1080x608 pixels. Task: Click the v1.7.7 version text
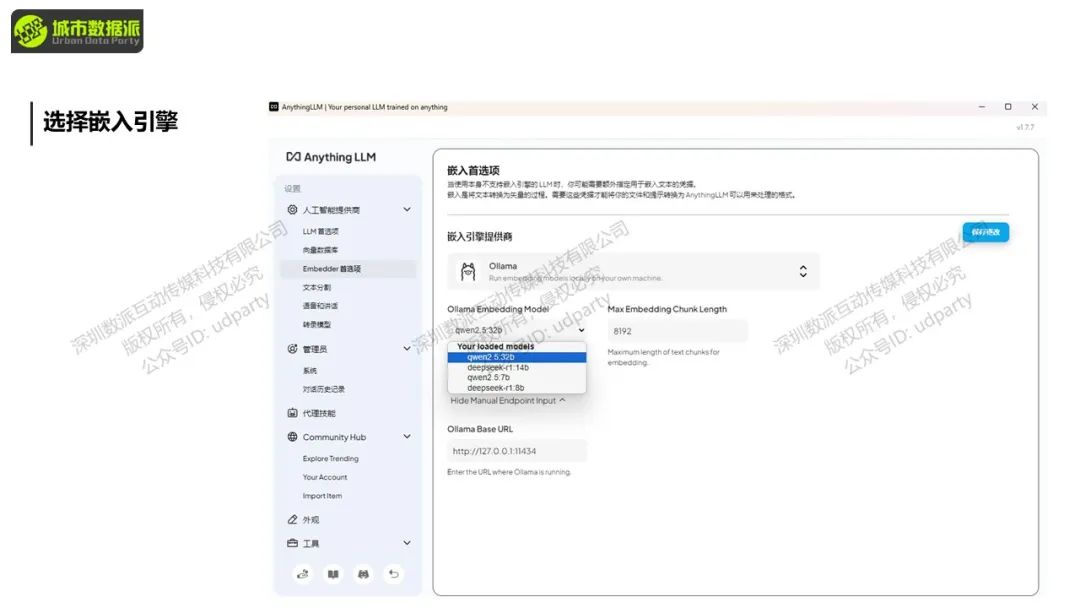click(x=1025, y=127)
